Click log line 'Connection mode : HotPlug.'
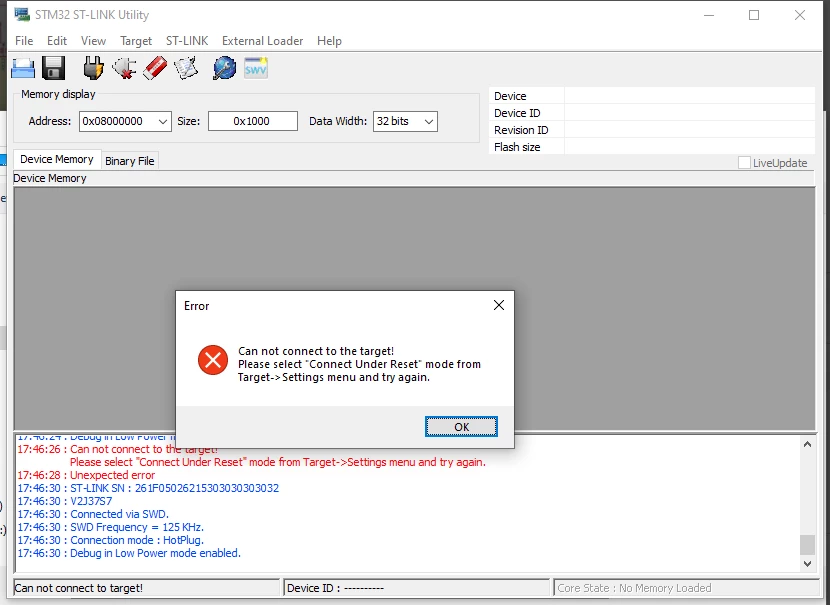Image resolution: width=830 pixels, height=605 pixels. (111, 540)
